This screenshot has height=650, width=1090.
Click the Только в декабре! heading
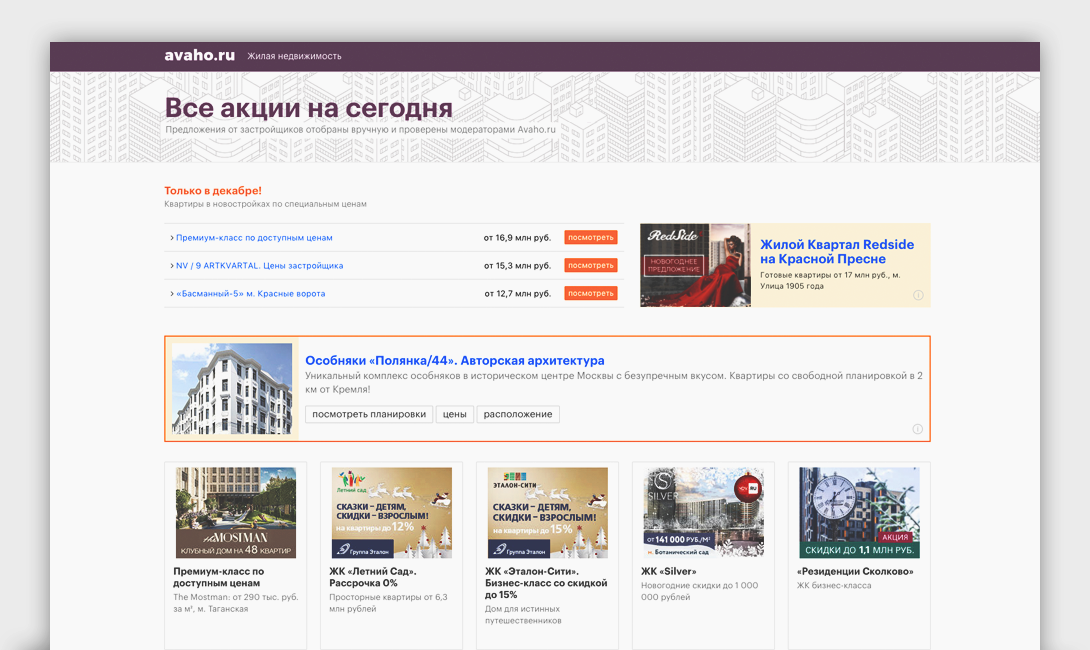click(x=213, y=190)
